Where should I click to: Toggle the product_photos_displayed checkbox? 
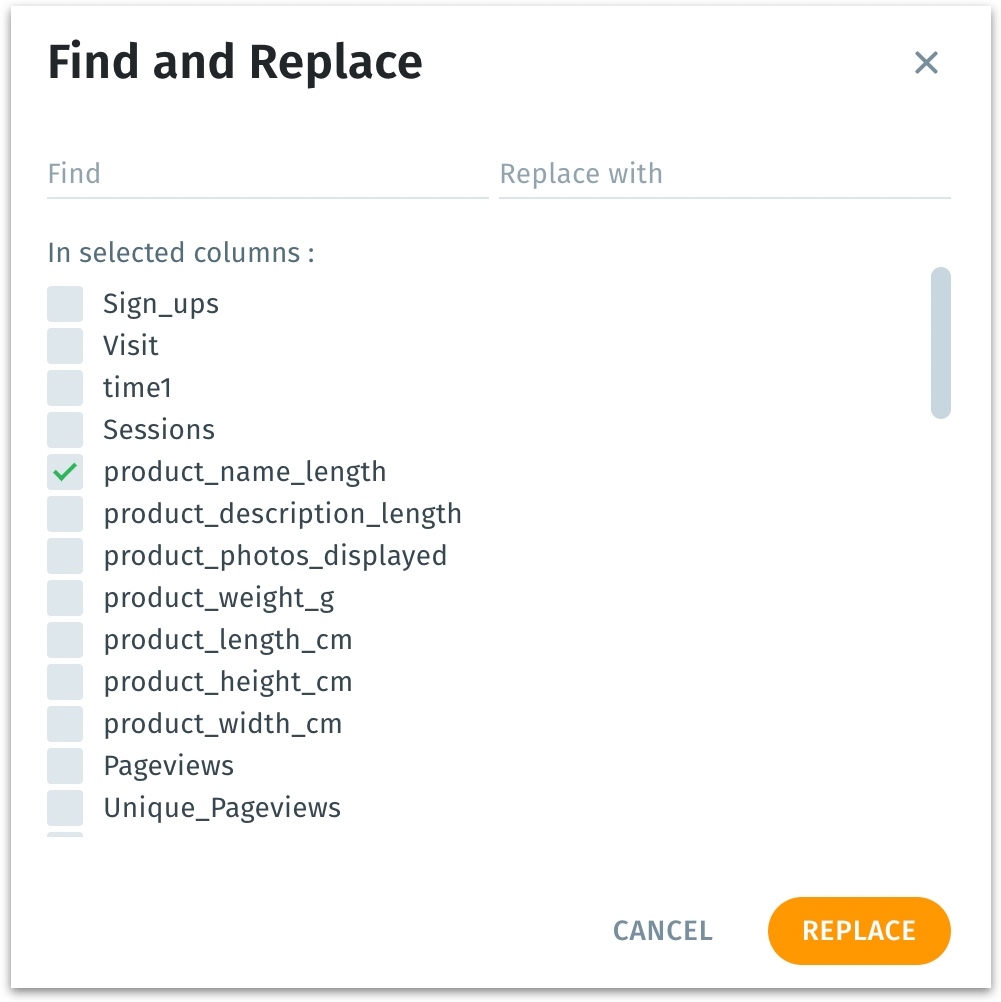tap(65, 556)
